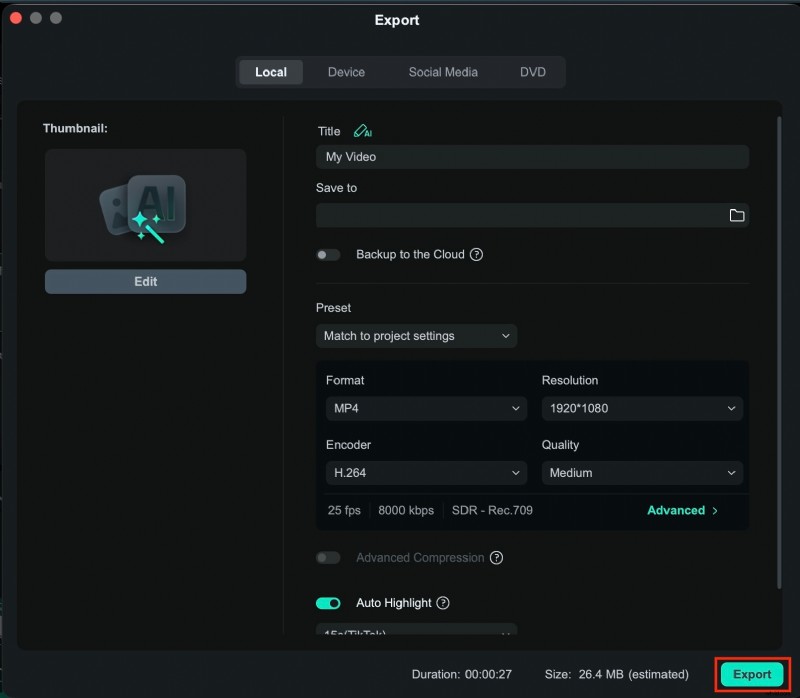Disable Auto Highlight

[328, 602]
